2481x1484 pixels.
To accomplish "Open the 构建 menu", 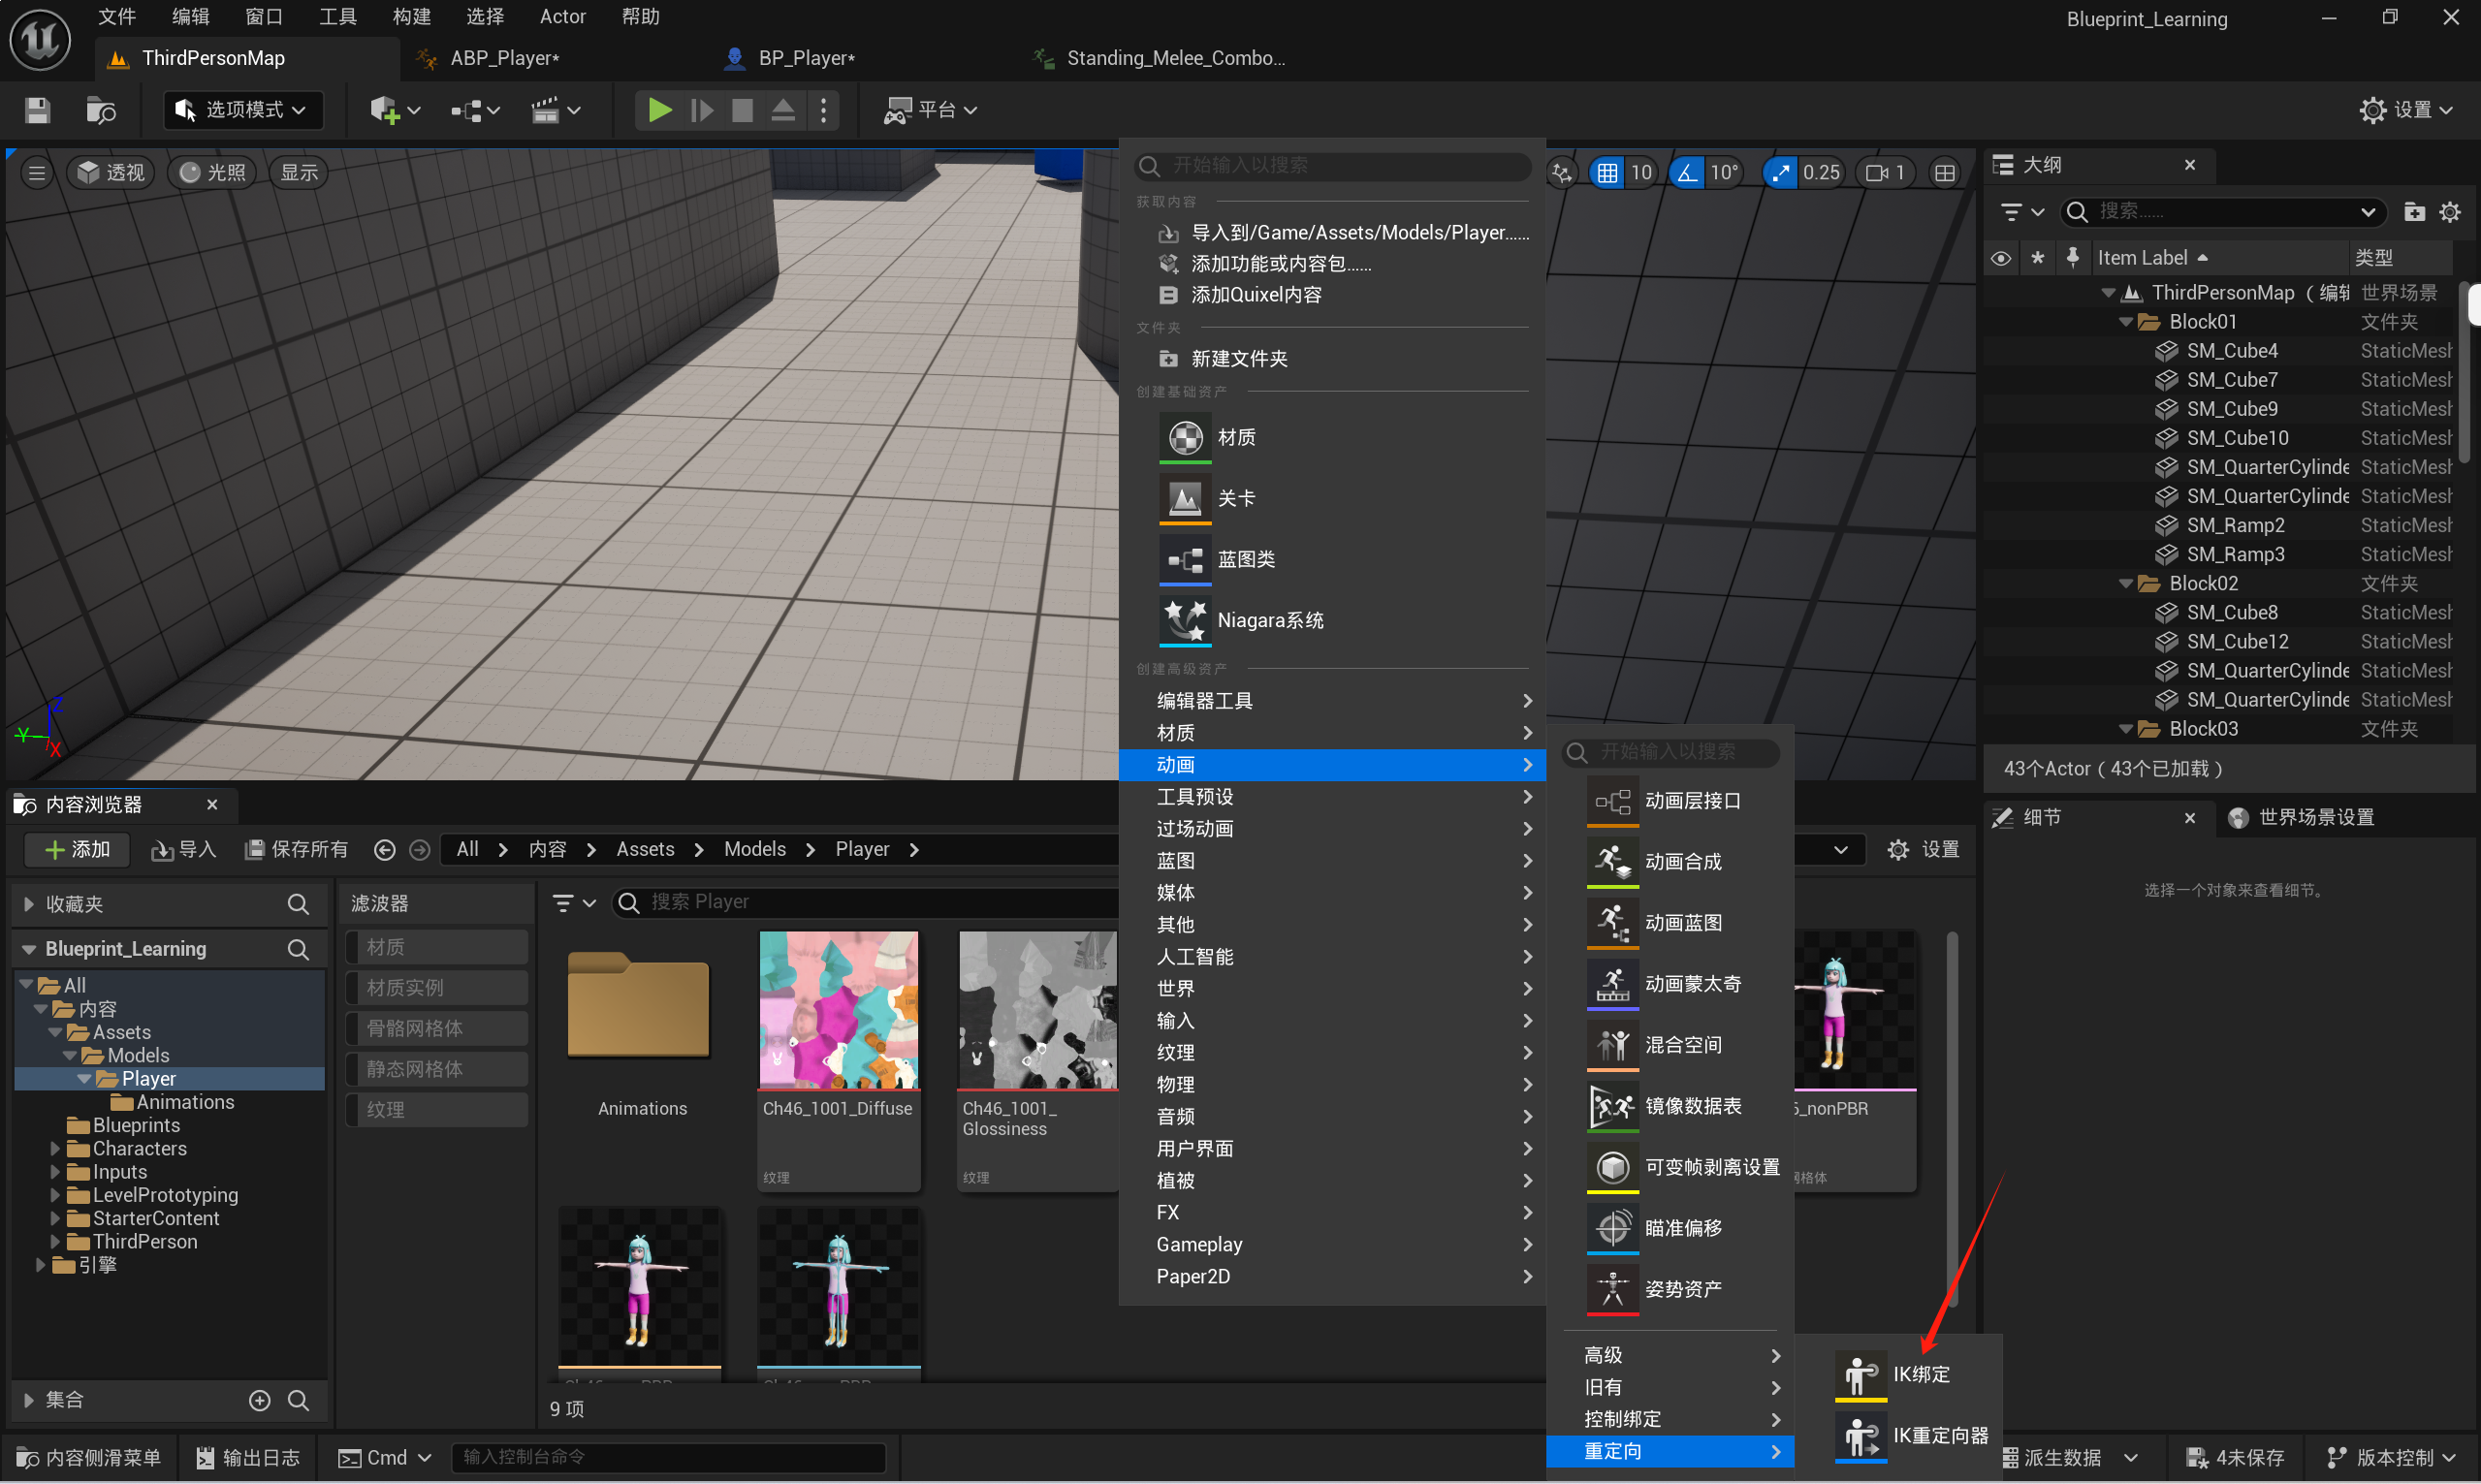I will click(411, 17).
